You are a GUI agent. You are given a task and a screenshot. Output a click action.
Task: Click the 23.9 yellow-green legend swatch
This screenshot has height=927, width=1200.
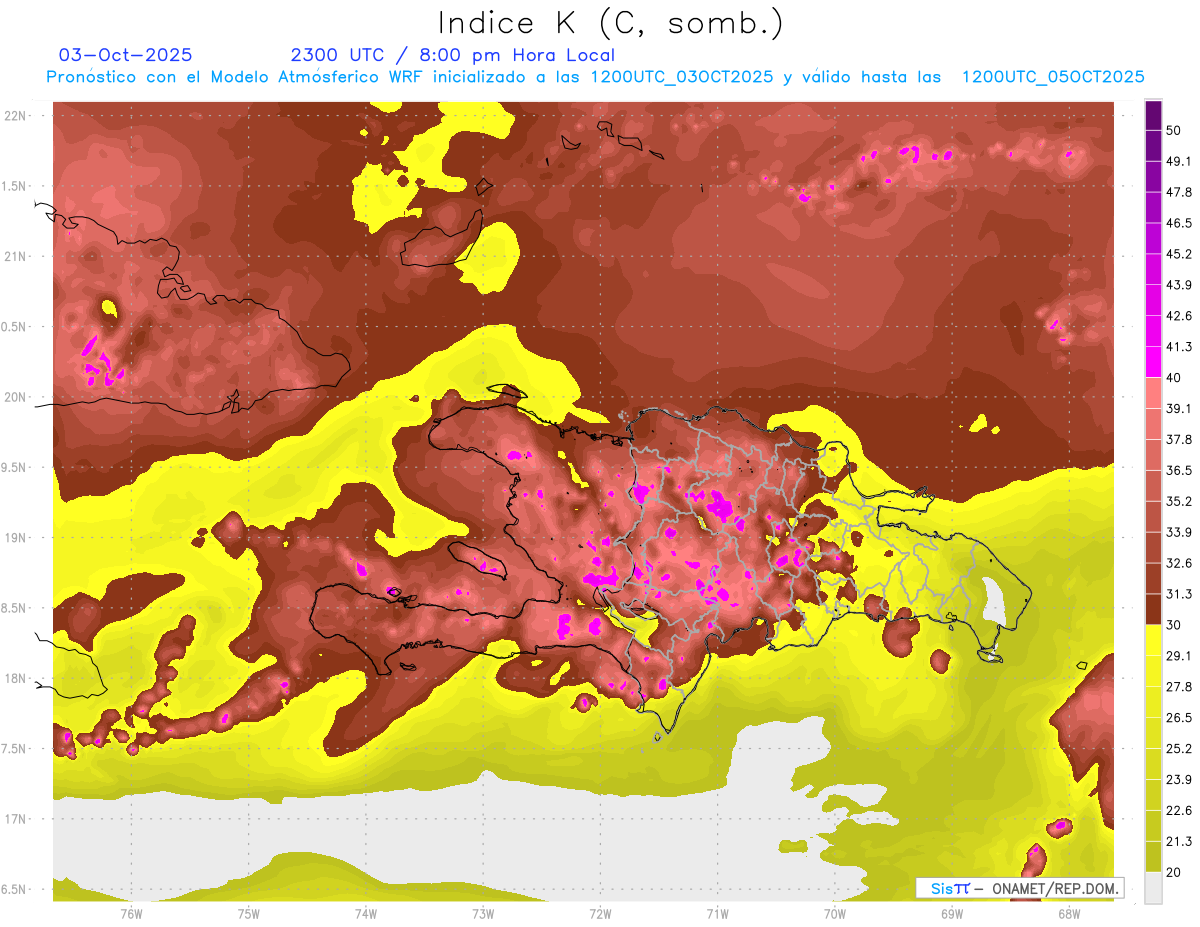1153,764
